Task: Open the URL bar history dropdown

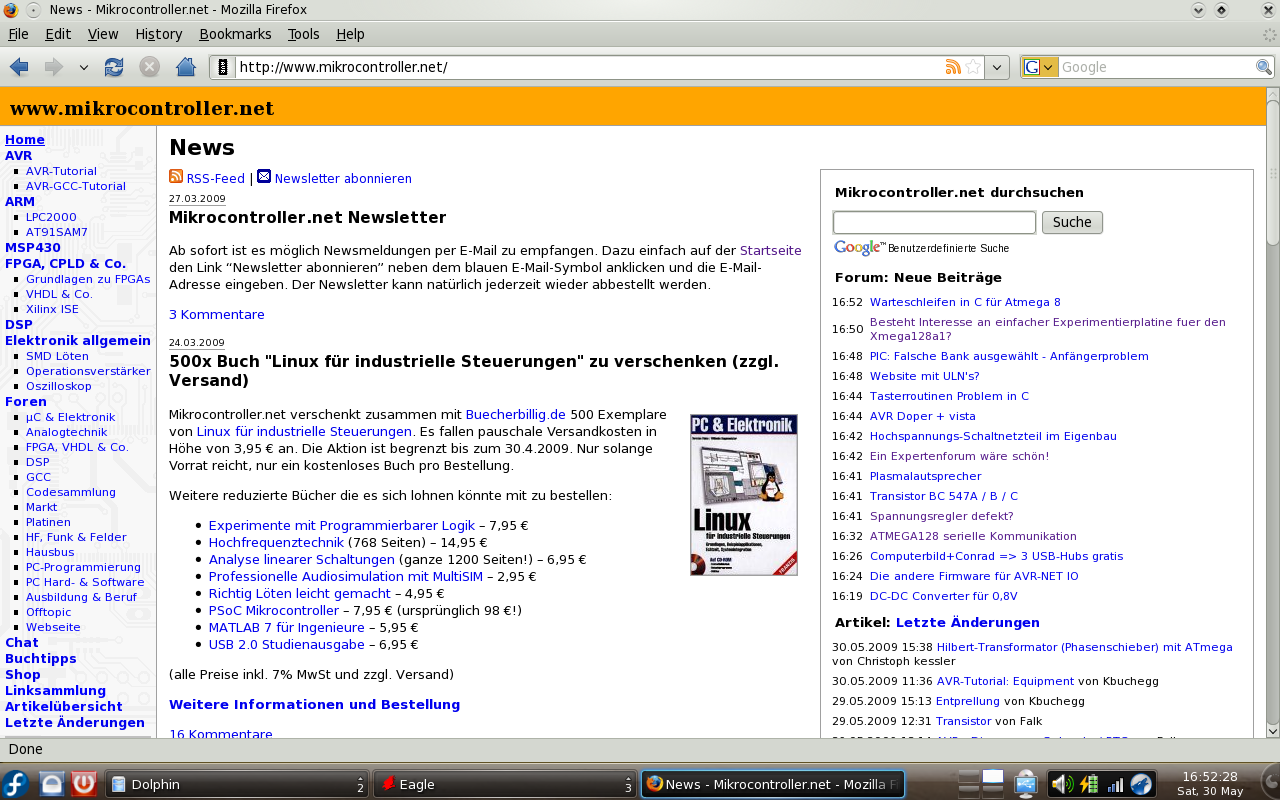Action: click(x=997, y=67)
